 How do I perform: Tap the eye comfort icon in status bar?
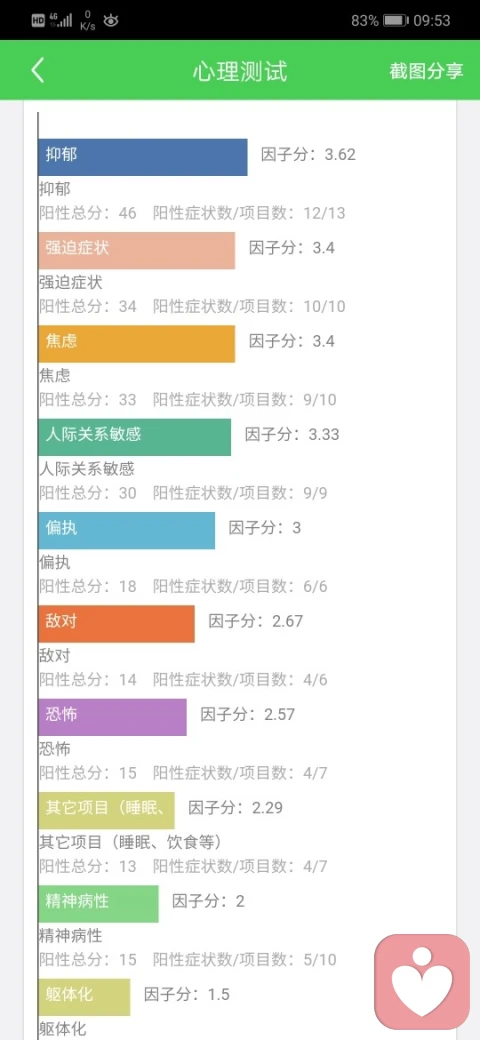[x=111, y=21]
